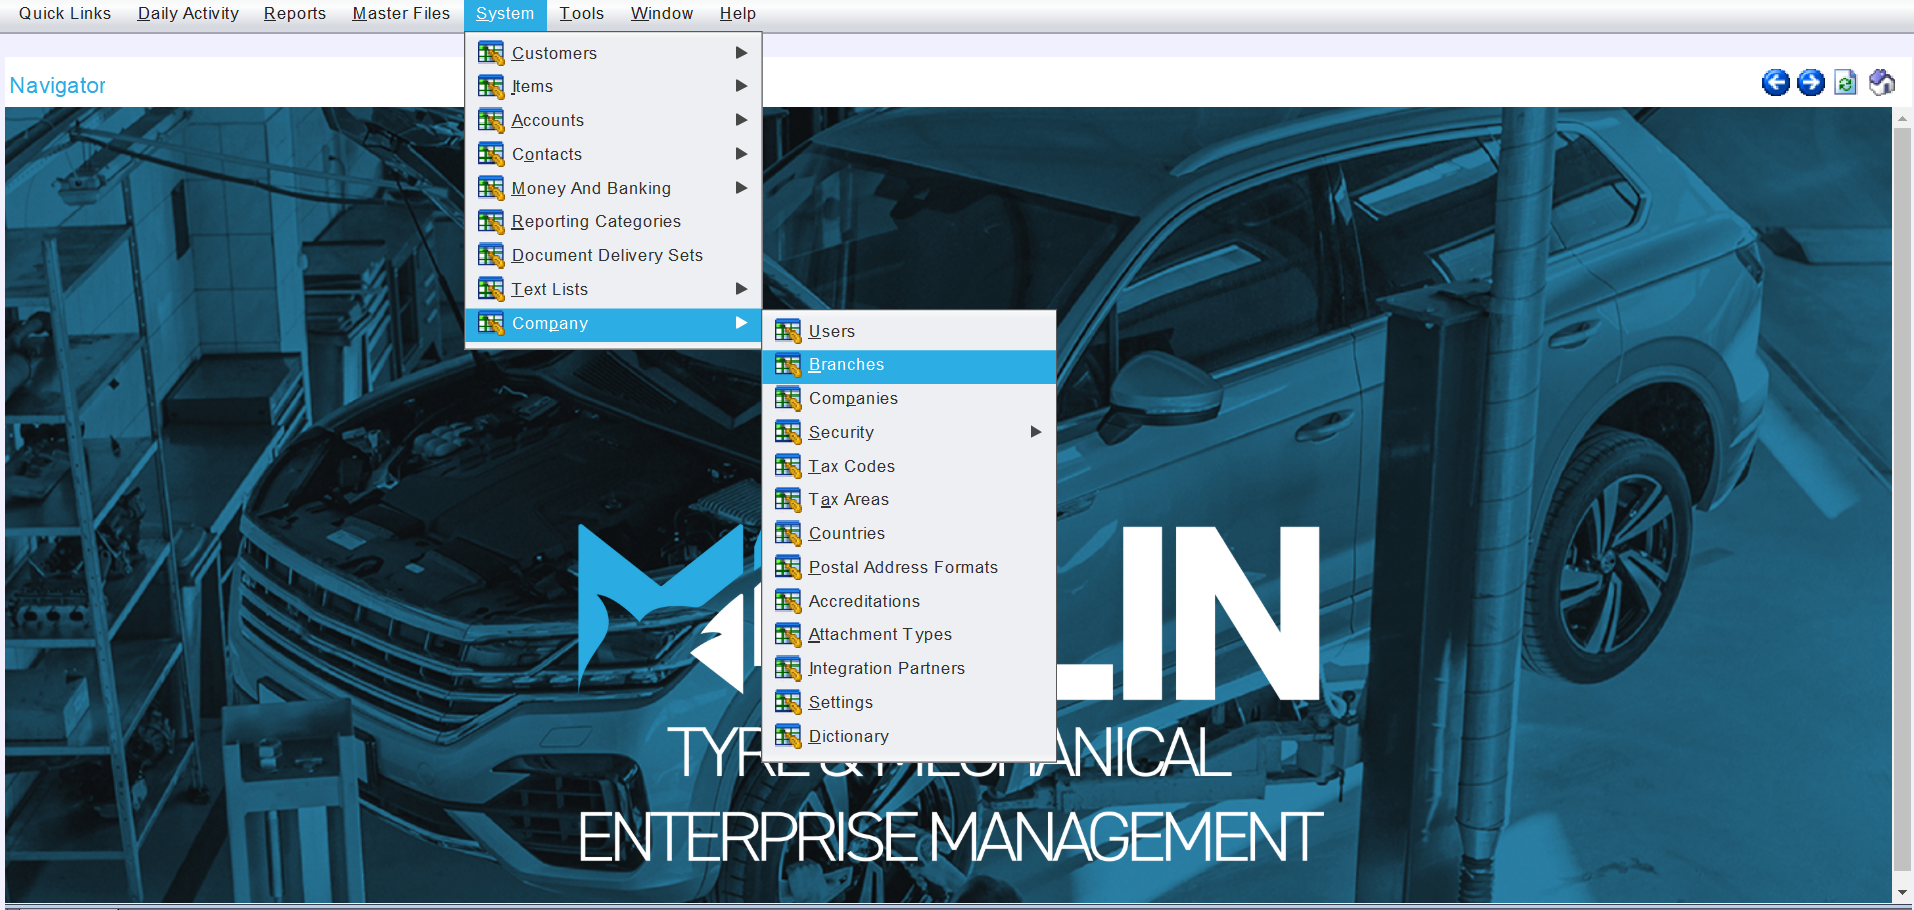Click the Navigator forward arrow icon
This screenshot has height=910, width=1914.
(x=1811, y=83)
